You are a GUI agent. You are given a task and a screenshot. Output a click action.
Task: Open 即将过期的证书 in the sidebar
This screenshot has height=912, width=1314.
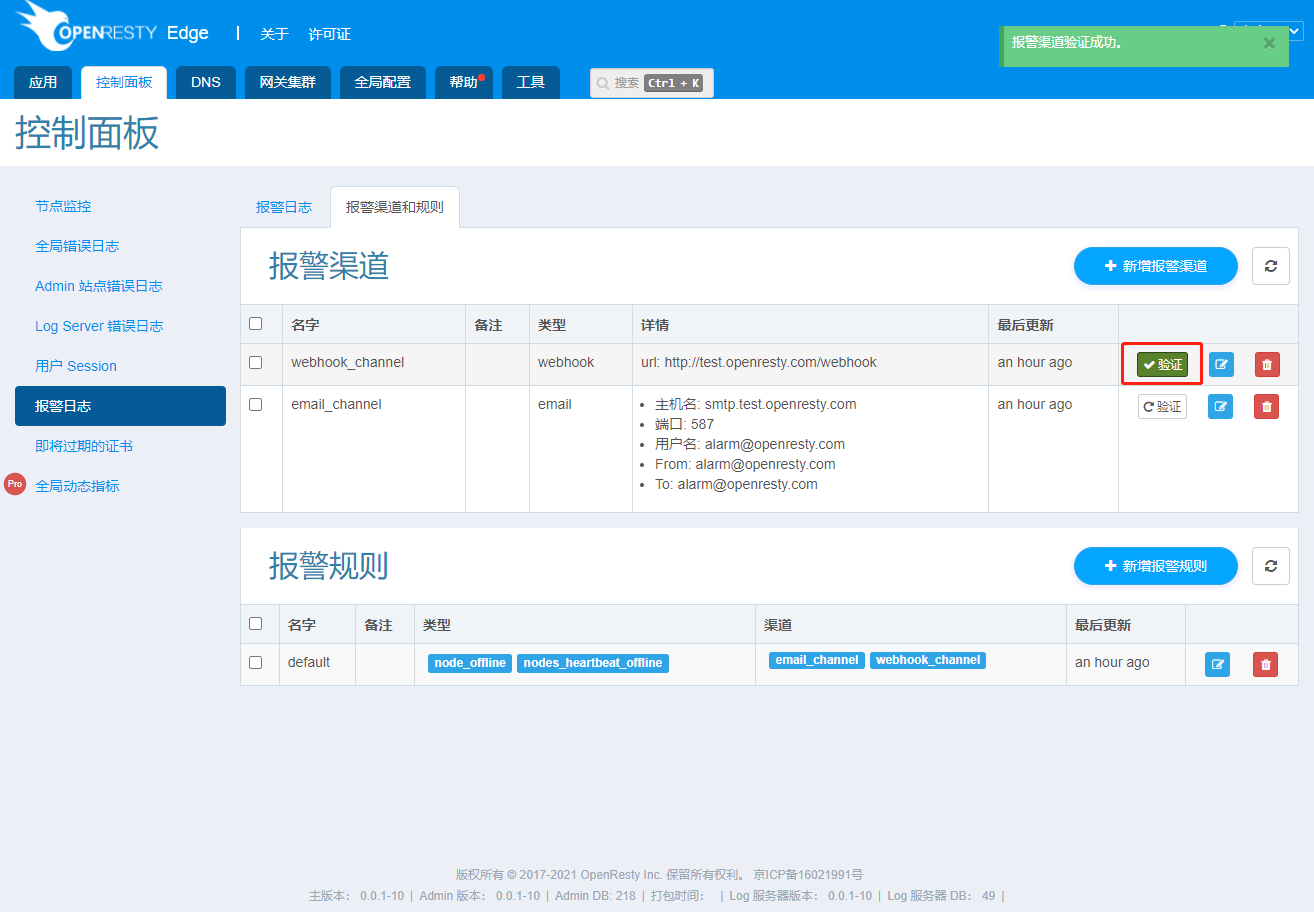(x=84, y=446)
